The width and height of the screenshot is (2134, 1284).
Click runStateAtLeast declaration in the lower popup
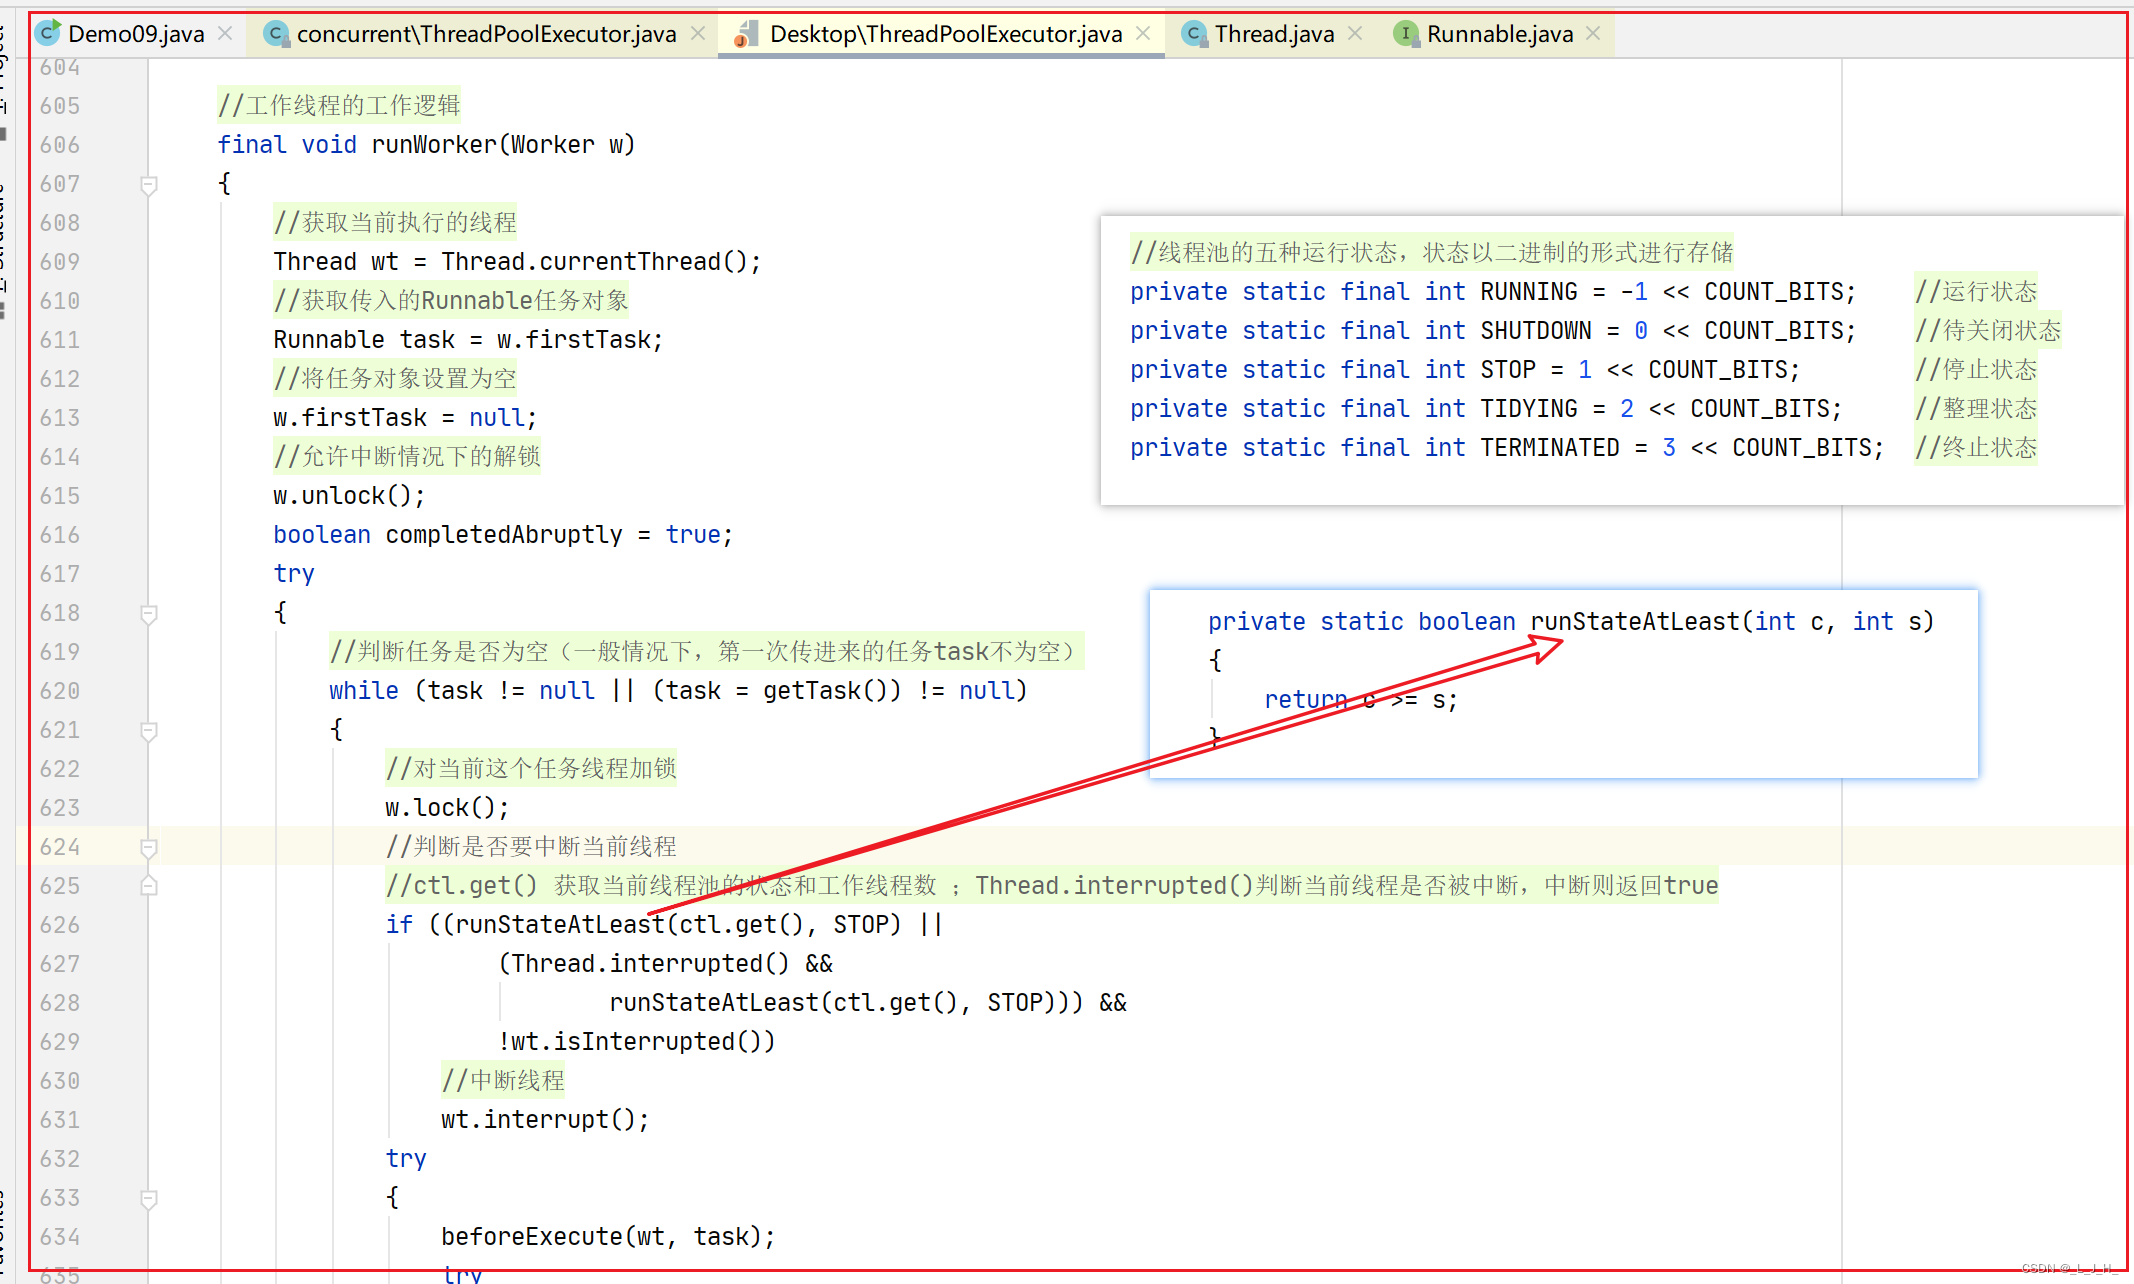coord(1635,622)
